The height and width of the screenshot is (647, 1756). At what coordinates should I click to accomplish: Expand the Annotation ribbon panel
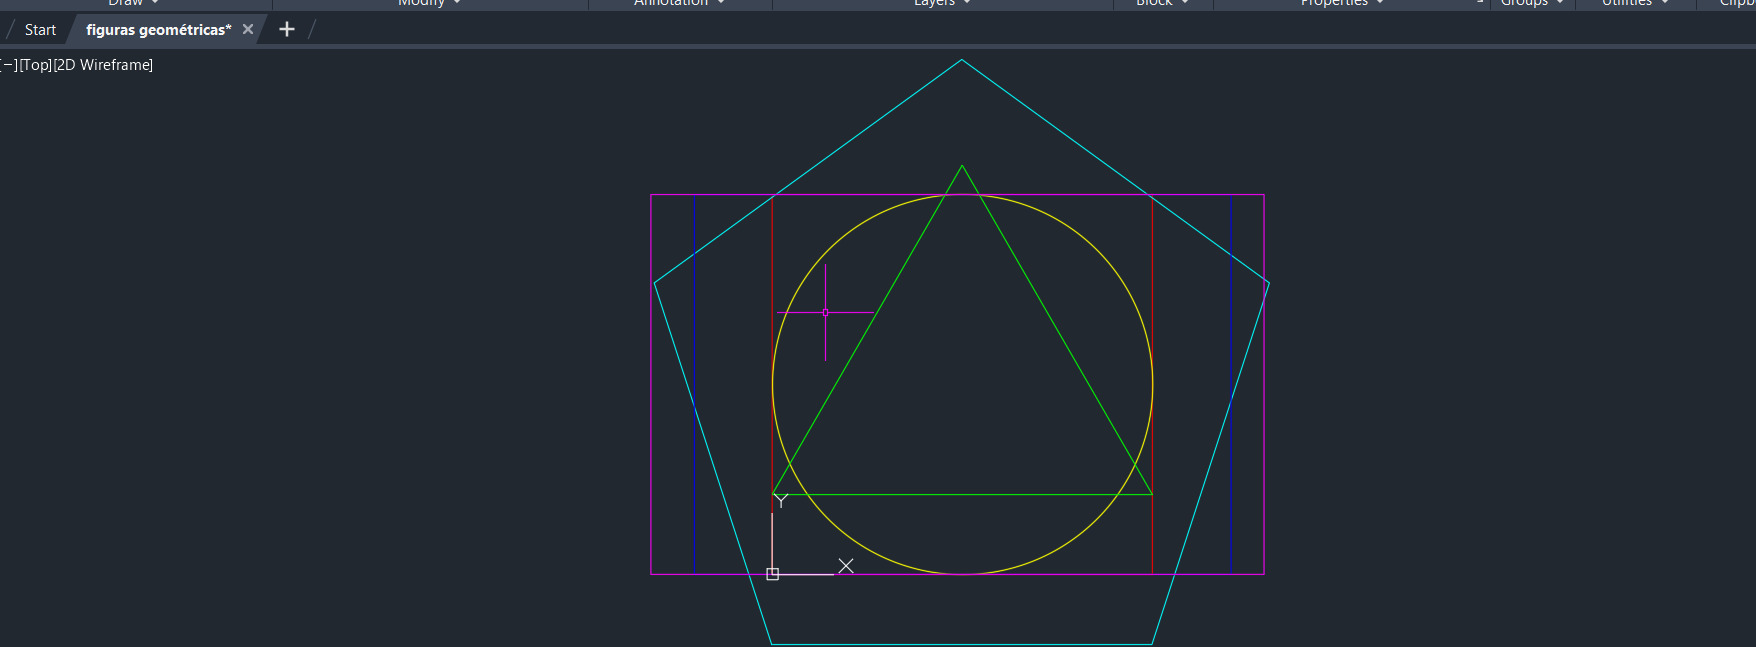point(679,3)
